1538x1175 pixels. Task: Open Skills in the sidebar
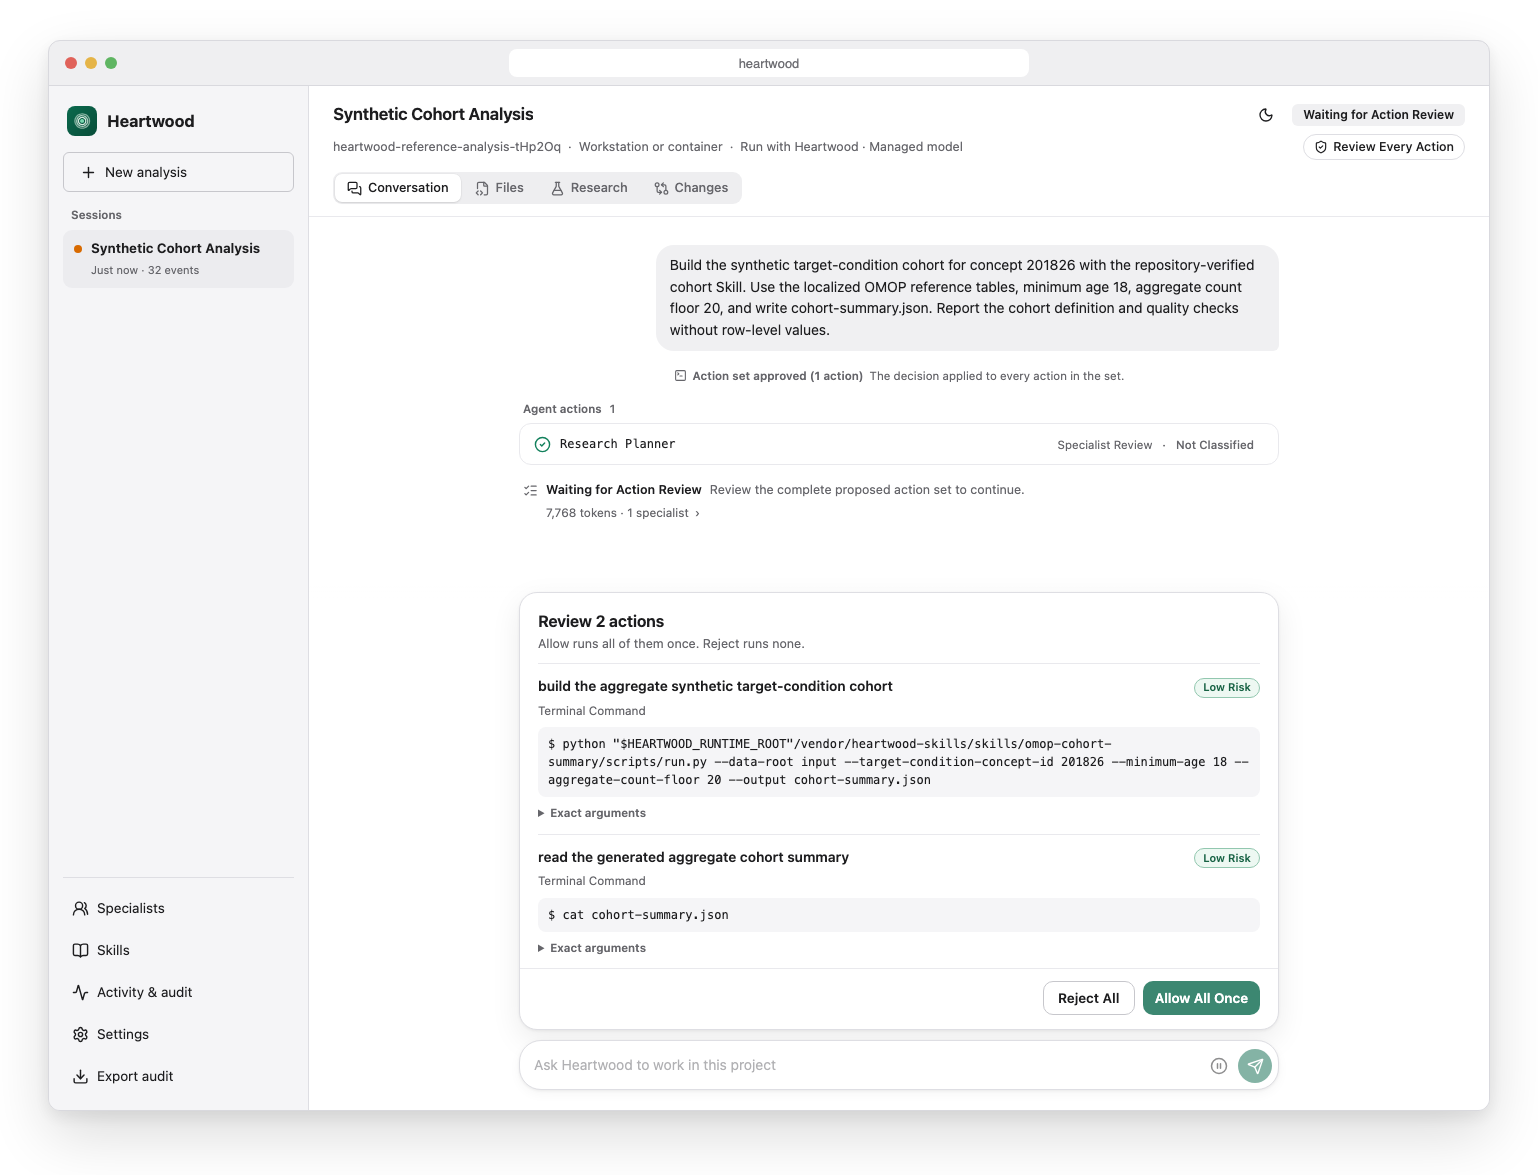pos(178,951)
